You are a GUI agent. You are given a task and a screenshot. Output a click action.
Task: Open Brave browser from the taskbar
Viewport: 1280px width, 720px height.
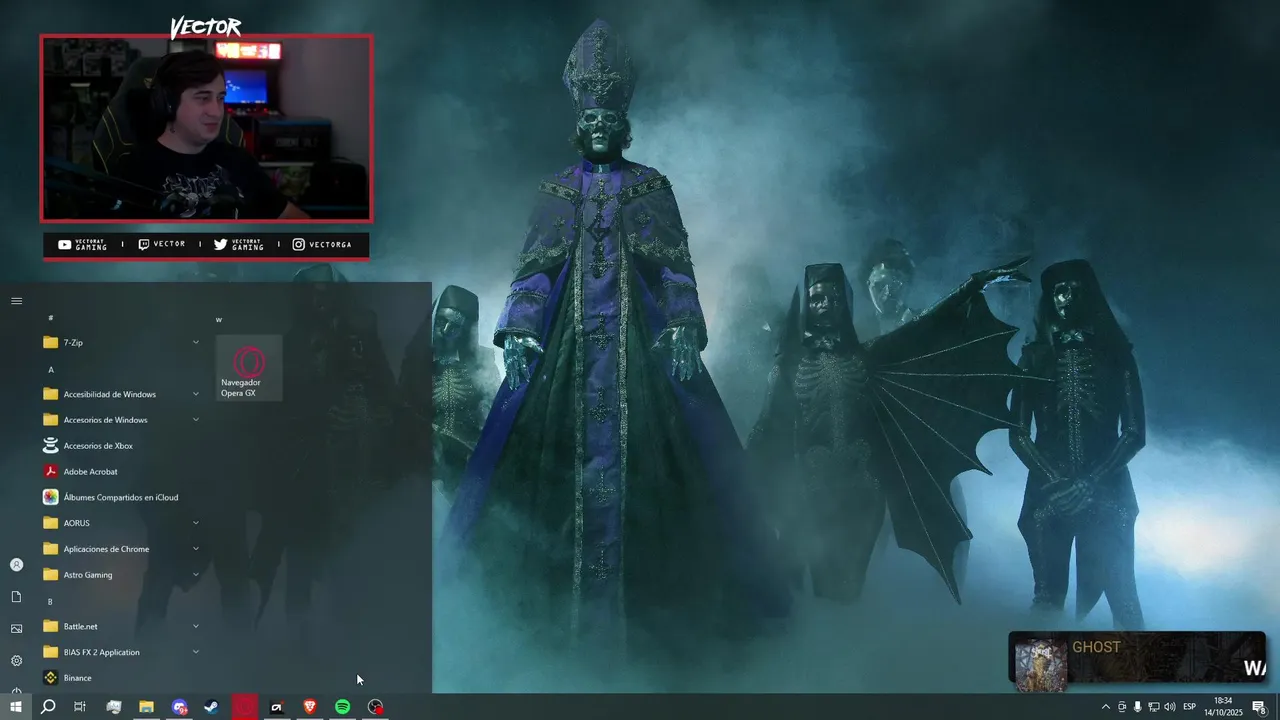coord(310,707)
